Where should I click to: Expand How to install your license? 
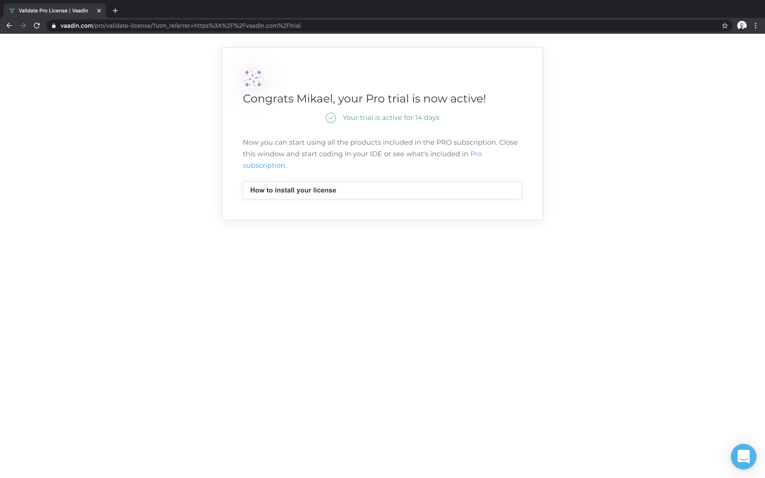pos(382,190)
